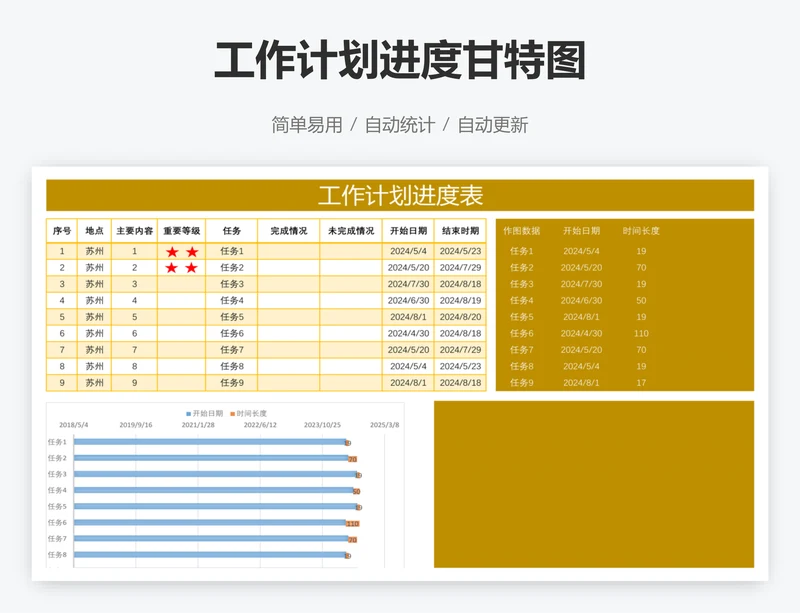
Task: Click the 2018/5/4 chart axis label
Action: pyautogui.click(x=73, y=425)
